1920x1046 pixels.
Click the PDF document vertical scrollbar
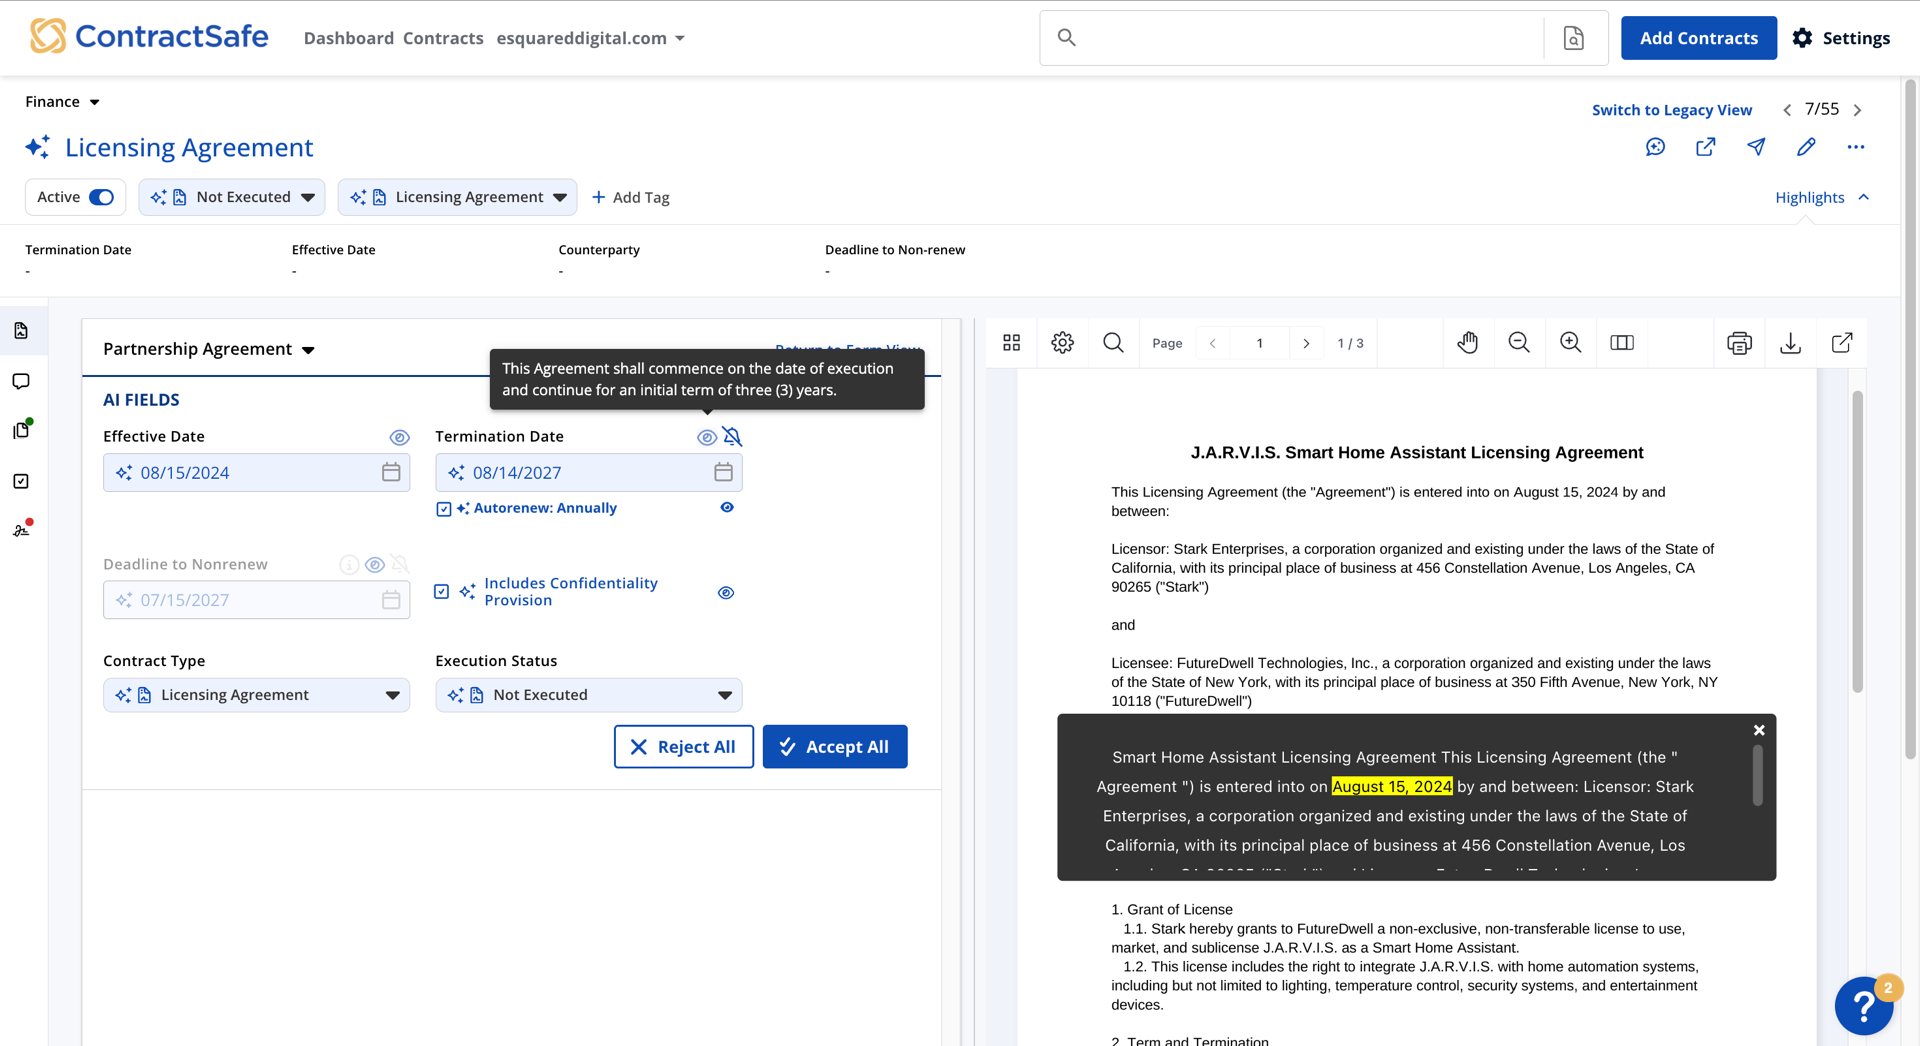(1857, 541)
